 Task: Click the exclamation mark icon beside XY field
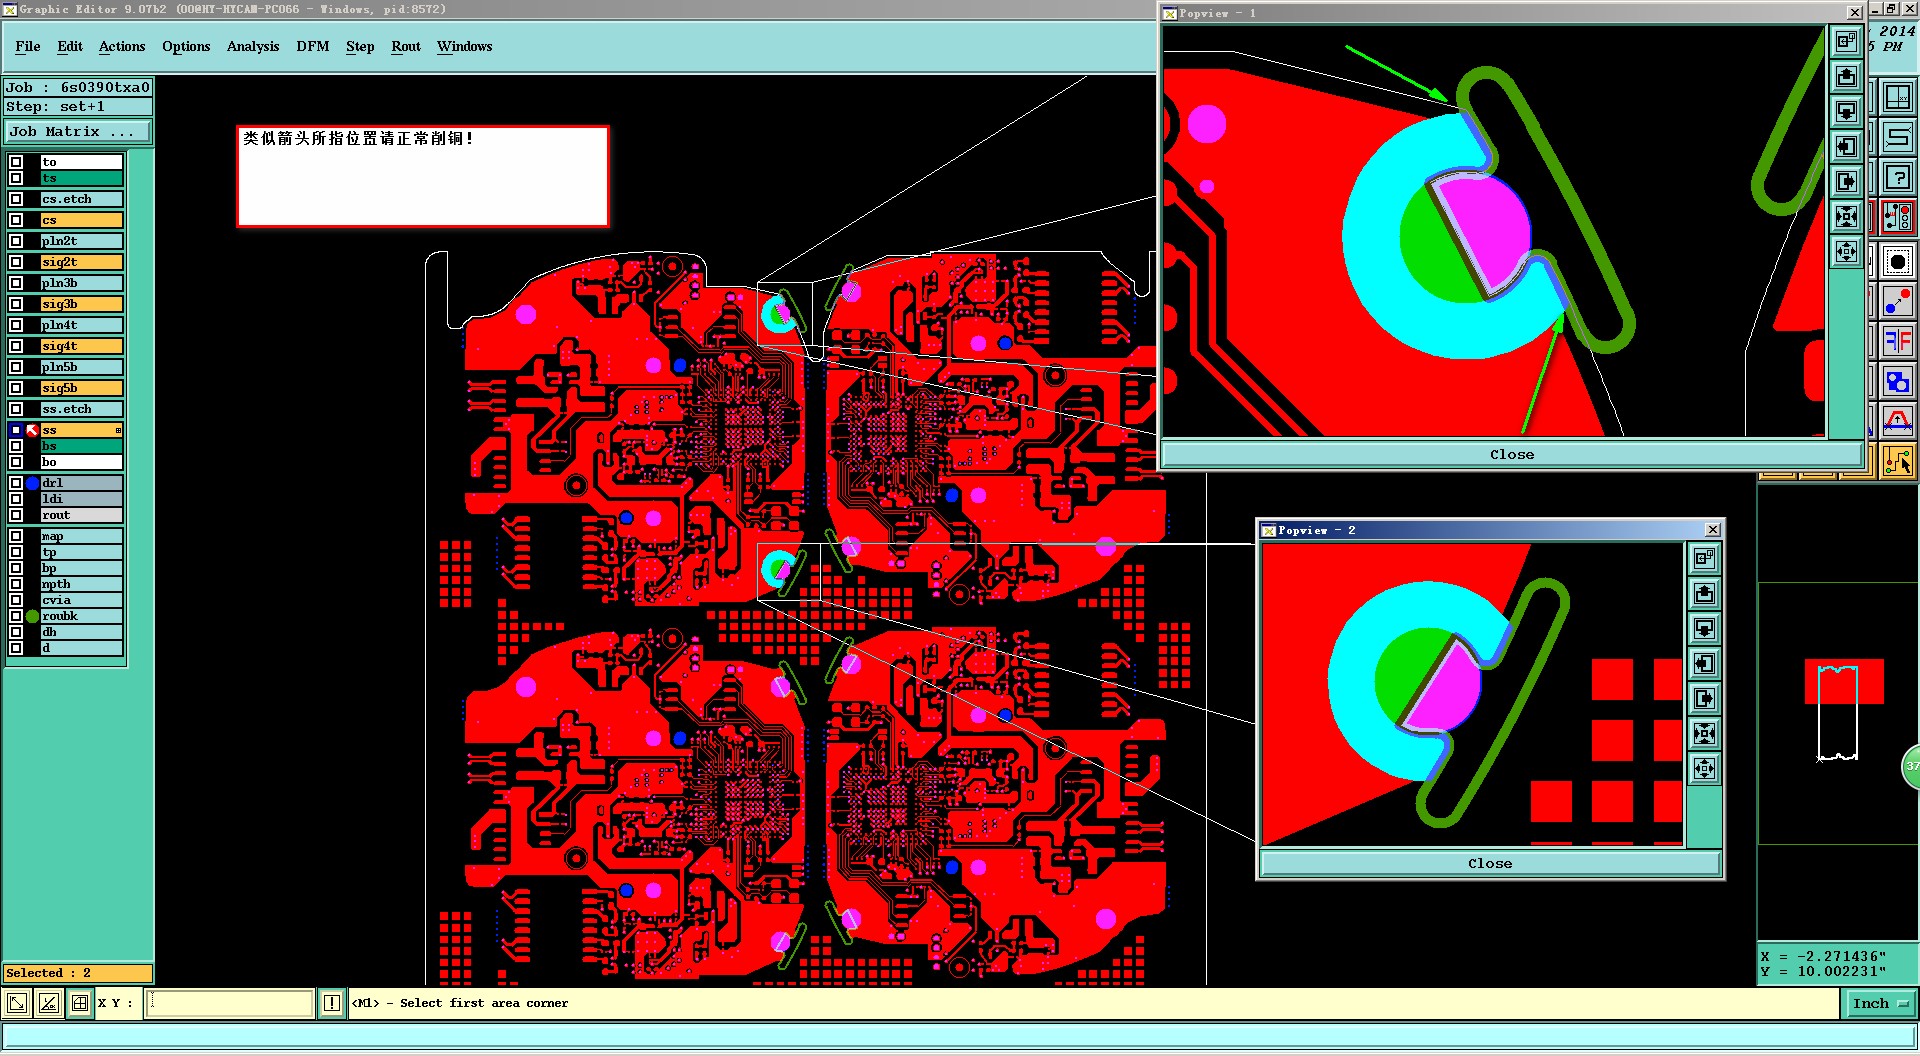pos(332,1003)
